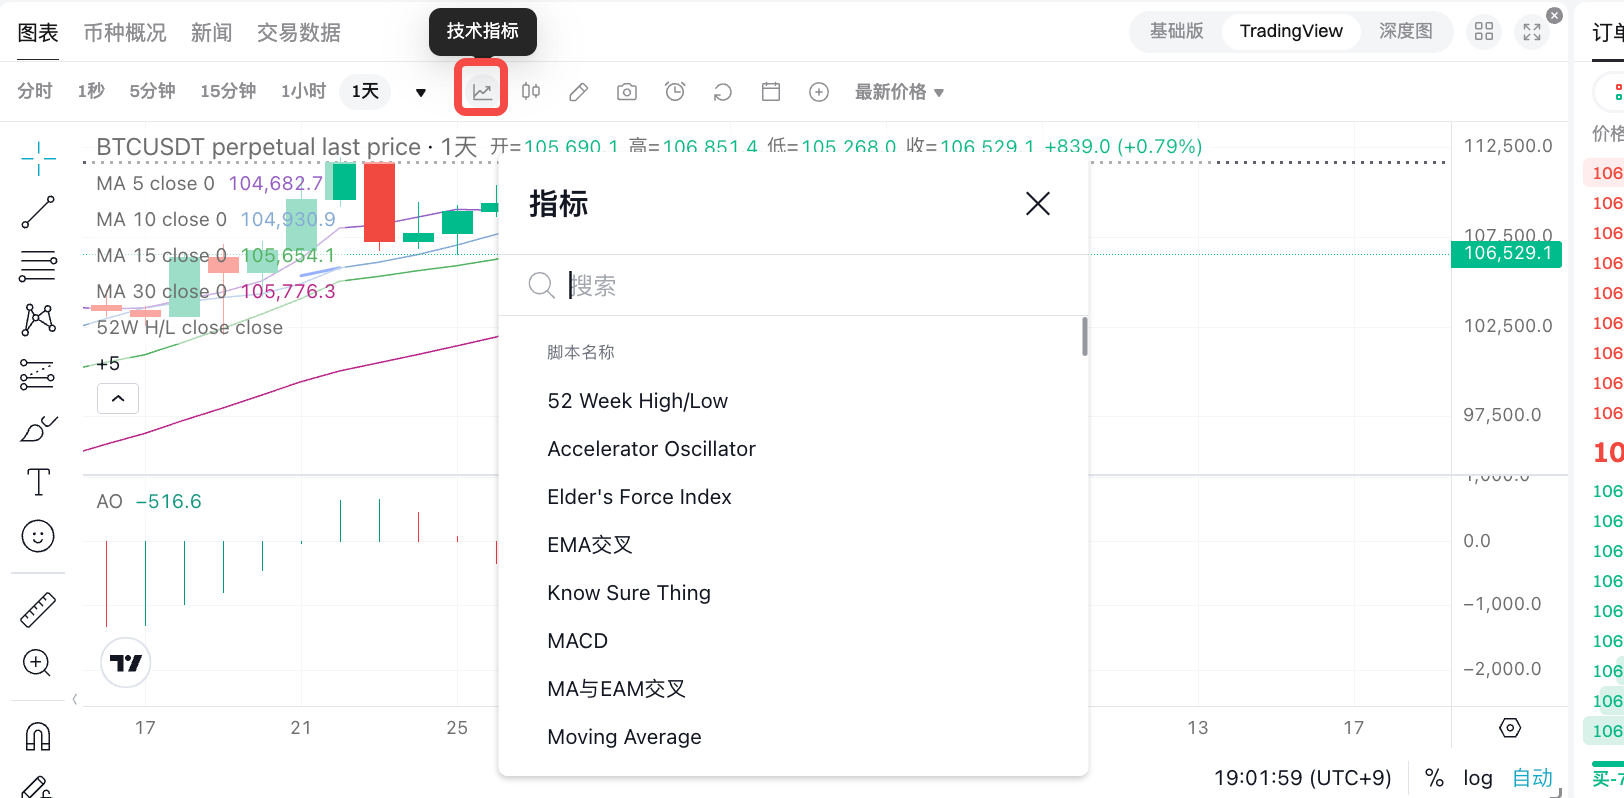This screenshot has width=1624, height=798.
Task: Select the ruler measure tool
Action: click(38, 610)
